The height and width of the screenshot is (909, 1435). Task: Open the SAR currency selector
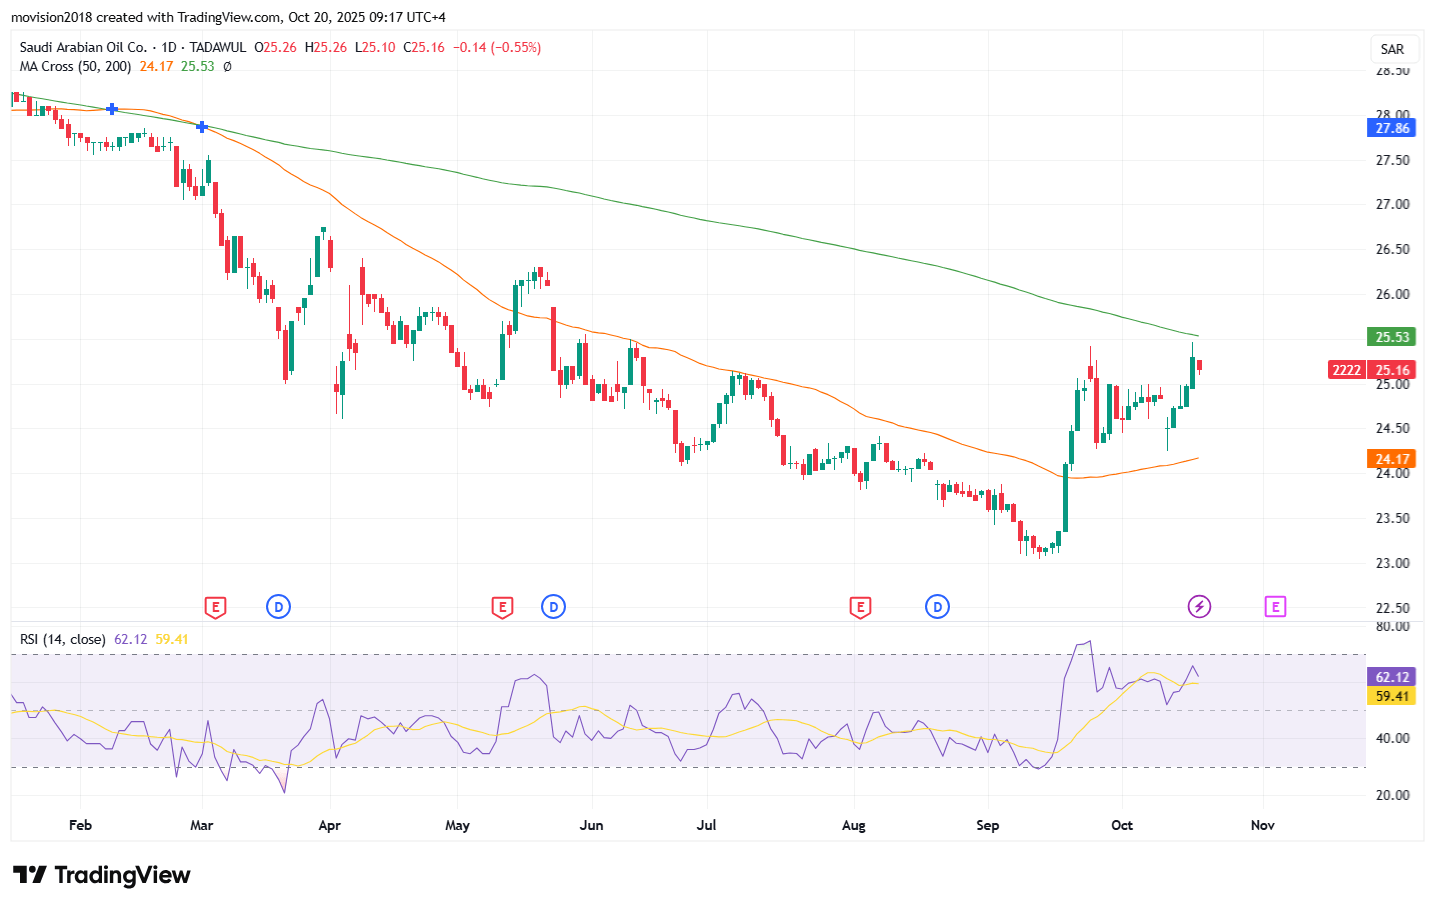(1392, 49)
